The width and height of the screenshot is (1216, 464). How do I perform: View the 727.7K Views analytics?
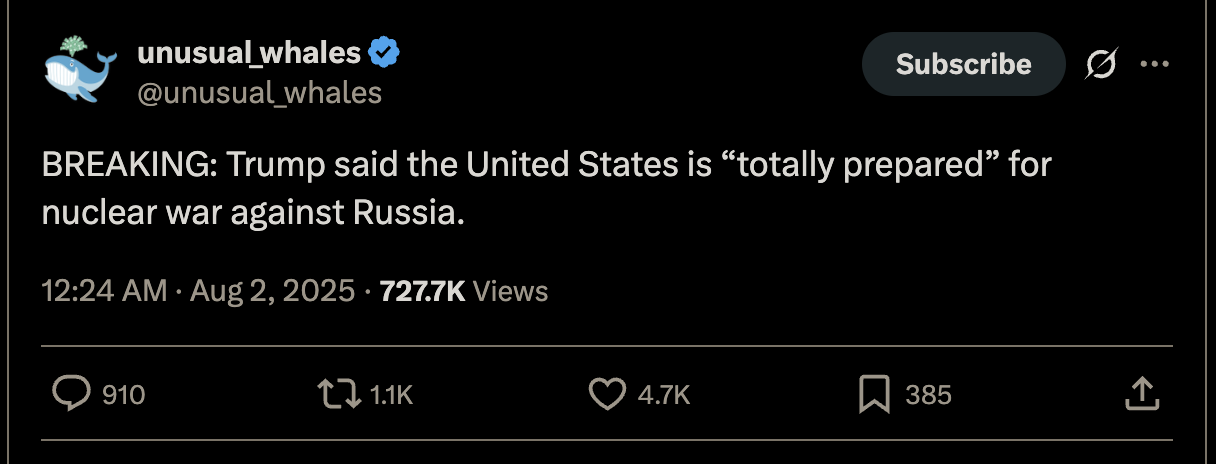(x=465, y=291)
